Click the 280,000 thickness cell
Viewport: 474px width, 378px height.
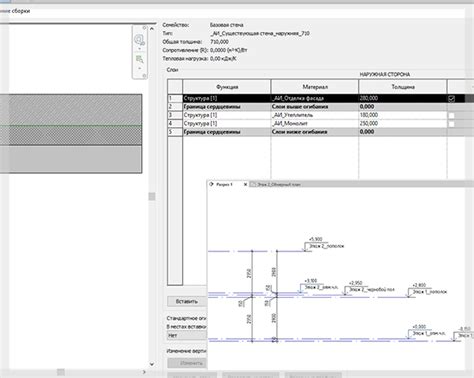click(403, 98)
